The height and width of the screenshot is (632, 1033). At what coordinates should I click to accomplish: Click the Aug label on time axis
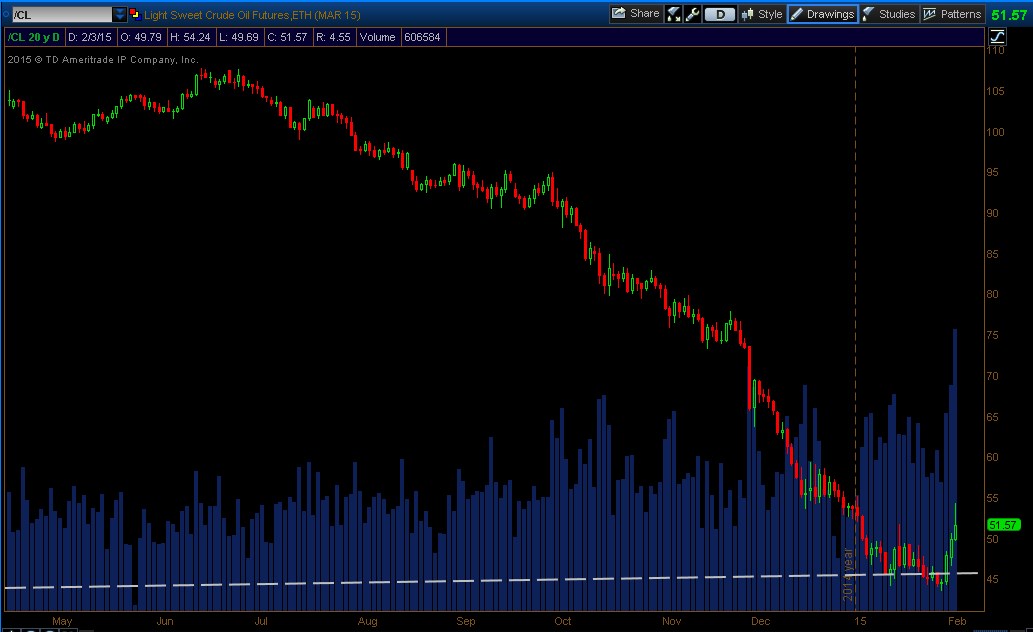(x=368, y=621)
